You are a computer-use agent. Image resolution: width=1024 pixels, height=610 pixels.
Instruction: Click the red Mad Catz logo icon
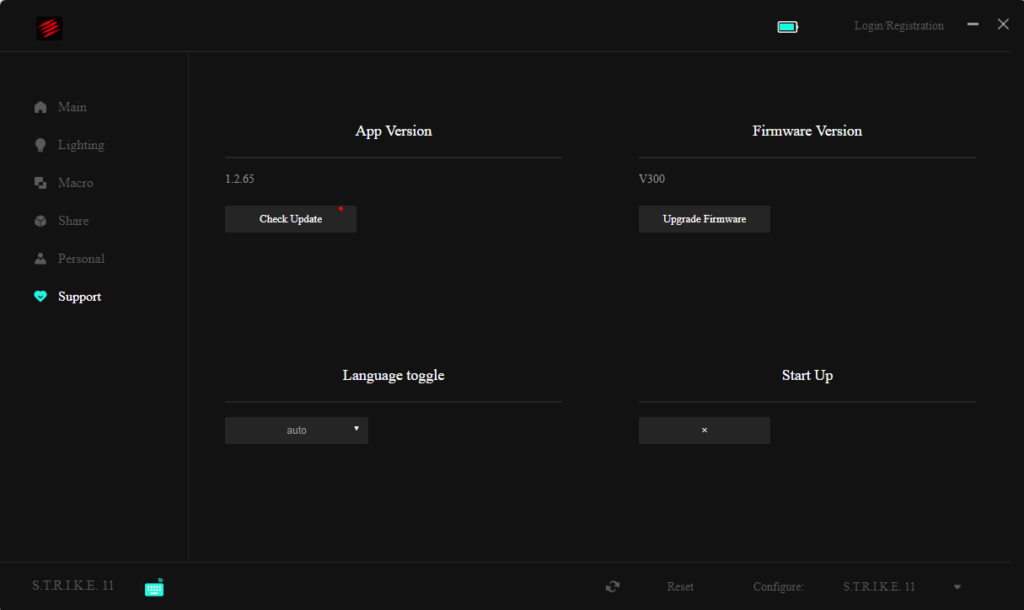[49, 28]
